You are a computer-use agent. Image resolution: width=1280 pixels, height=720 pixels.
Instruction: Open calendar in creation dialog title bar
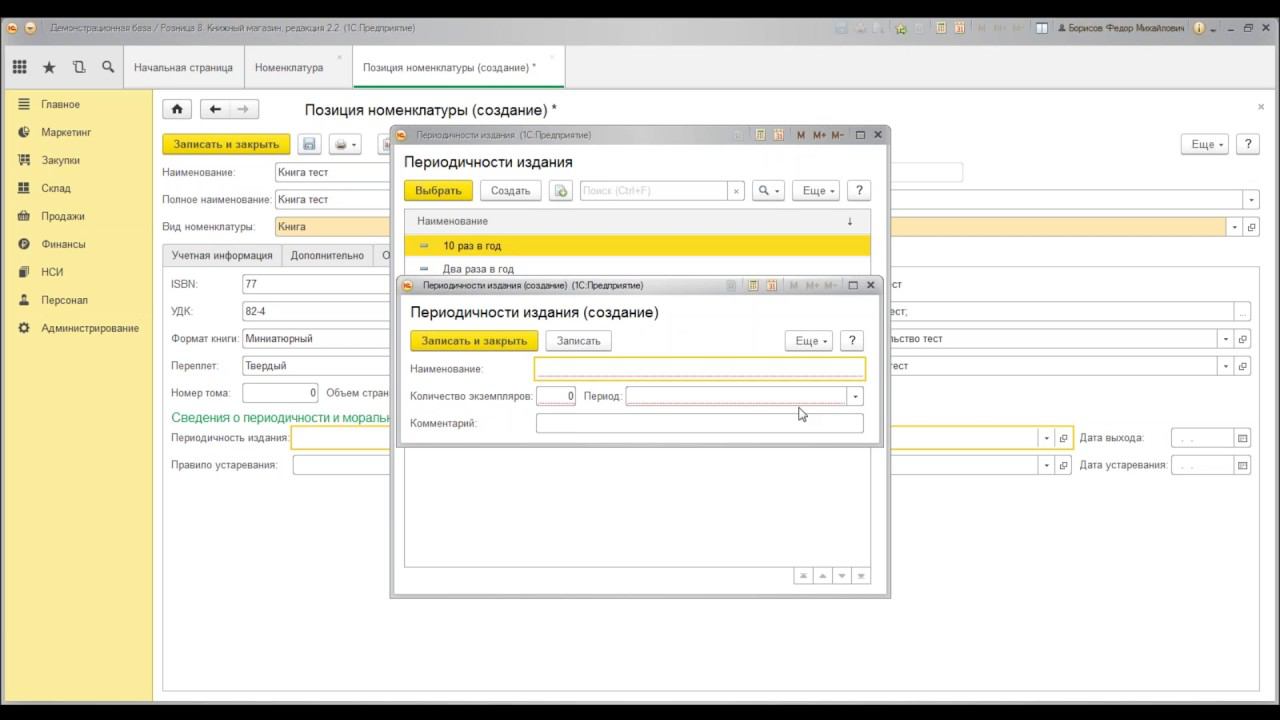tap(772, 285)
